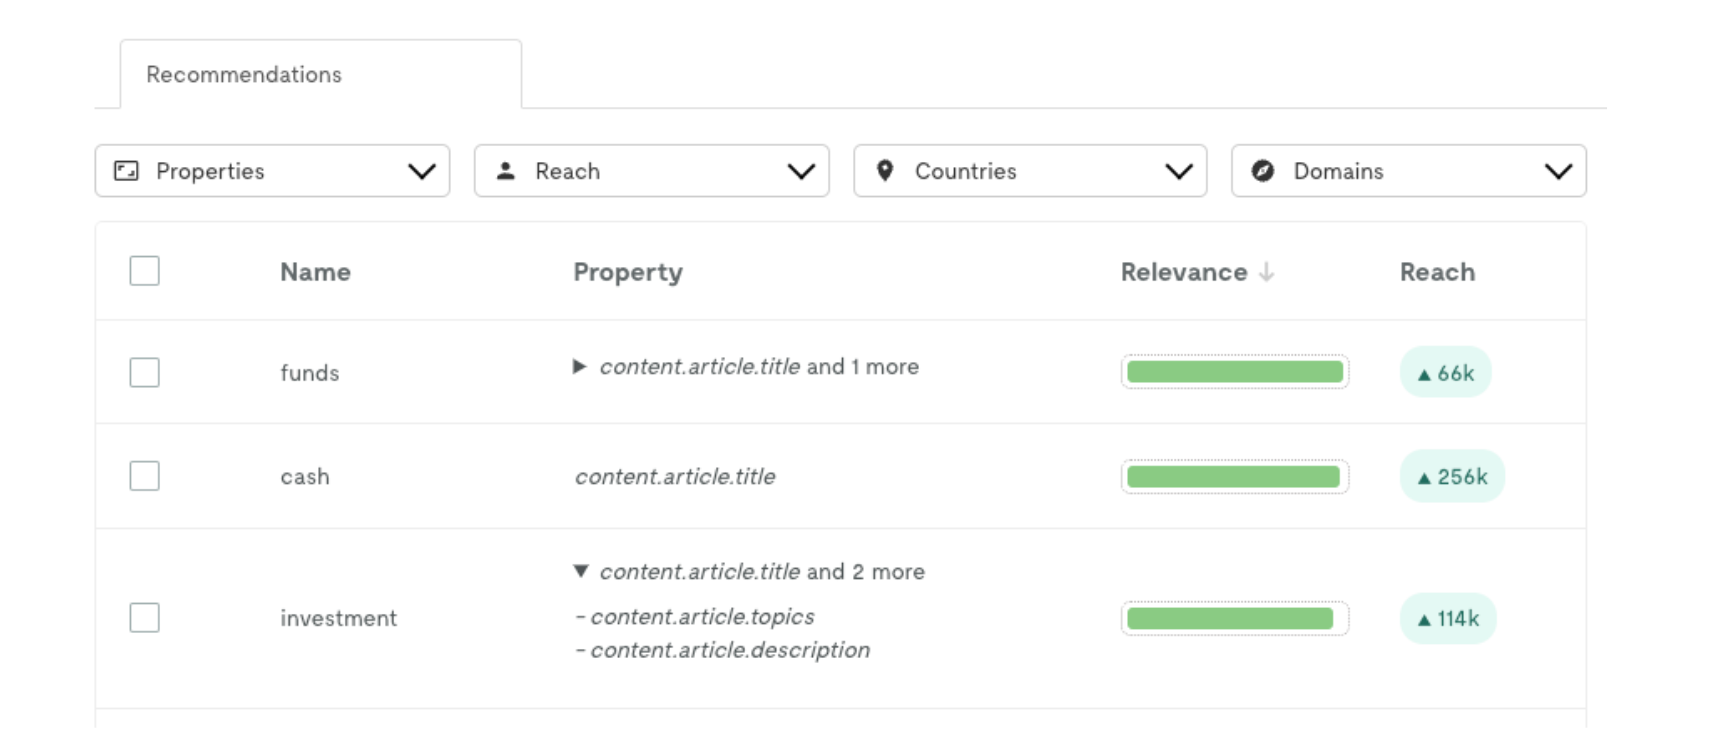Expand the funds row property list

579,367
